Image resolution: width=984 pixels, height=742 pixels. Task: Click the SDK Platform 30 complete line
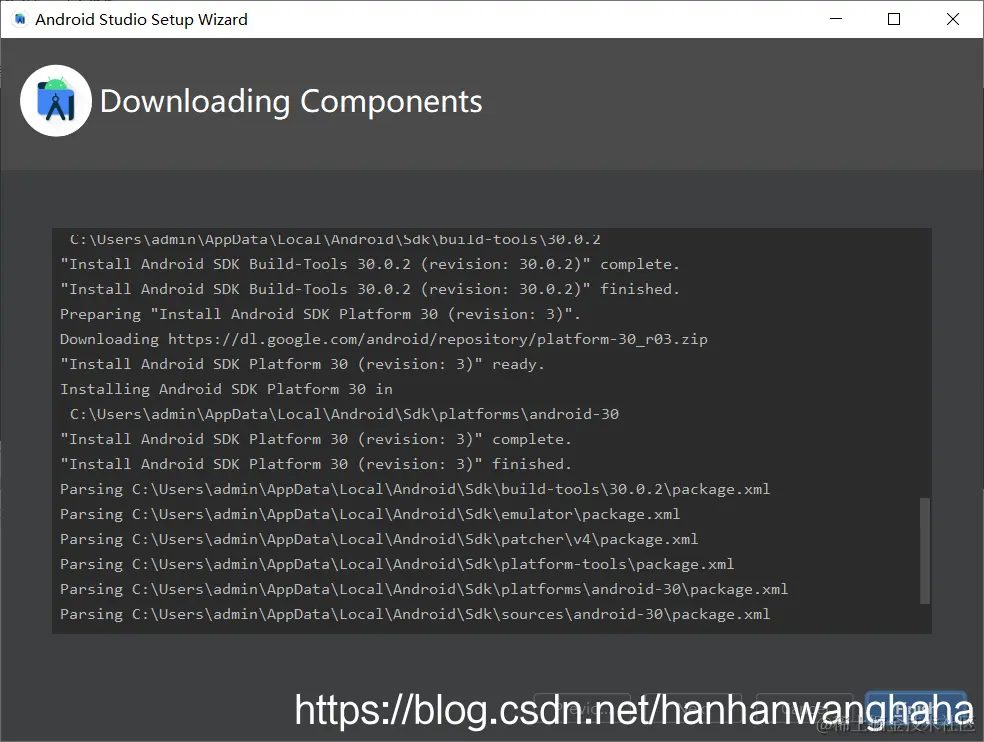tap(316, 439)
